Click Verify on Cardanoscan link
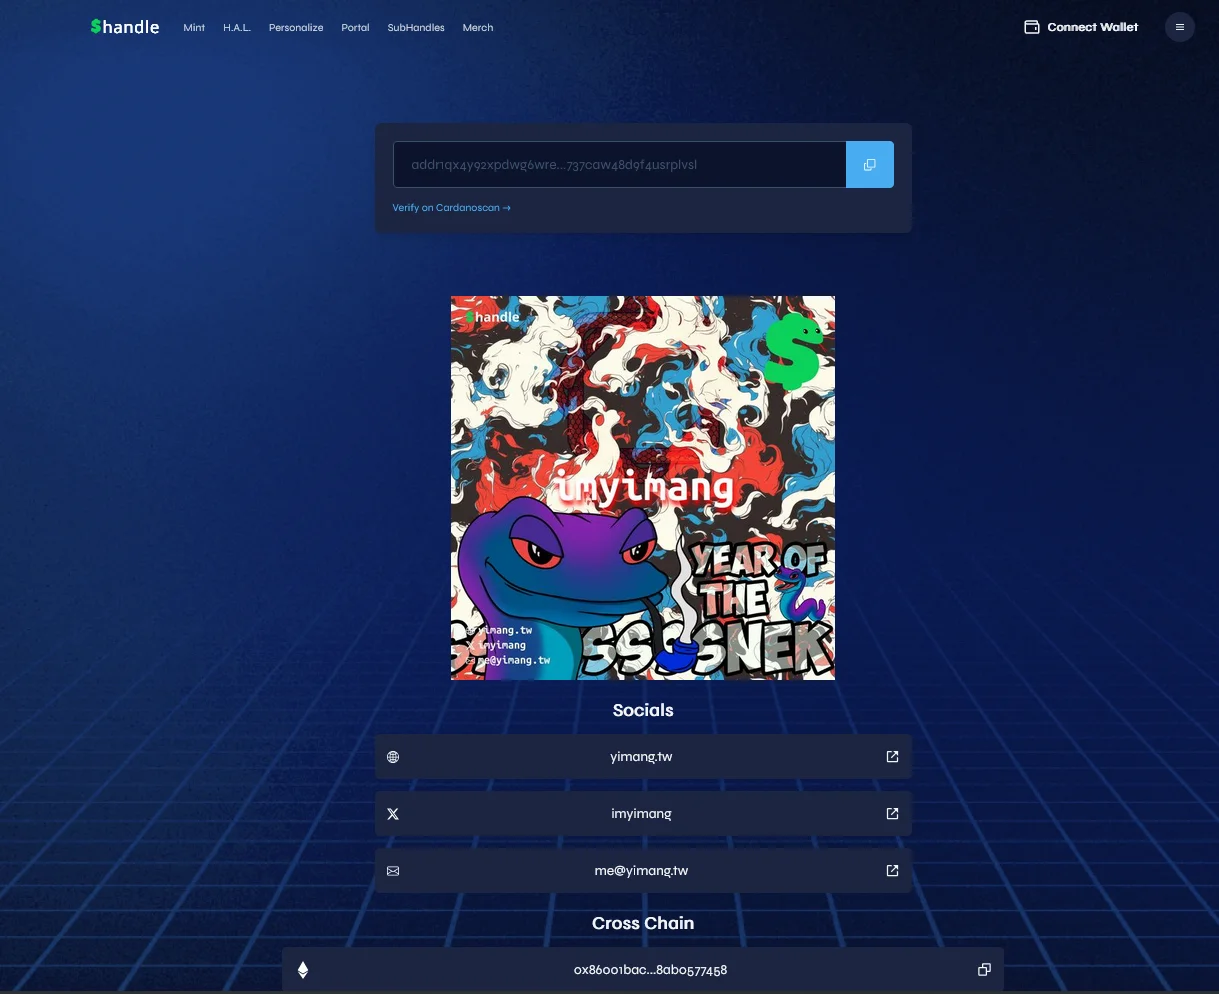 [451, 208]
